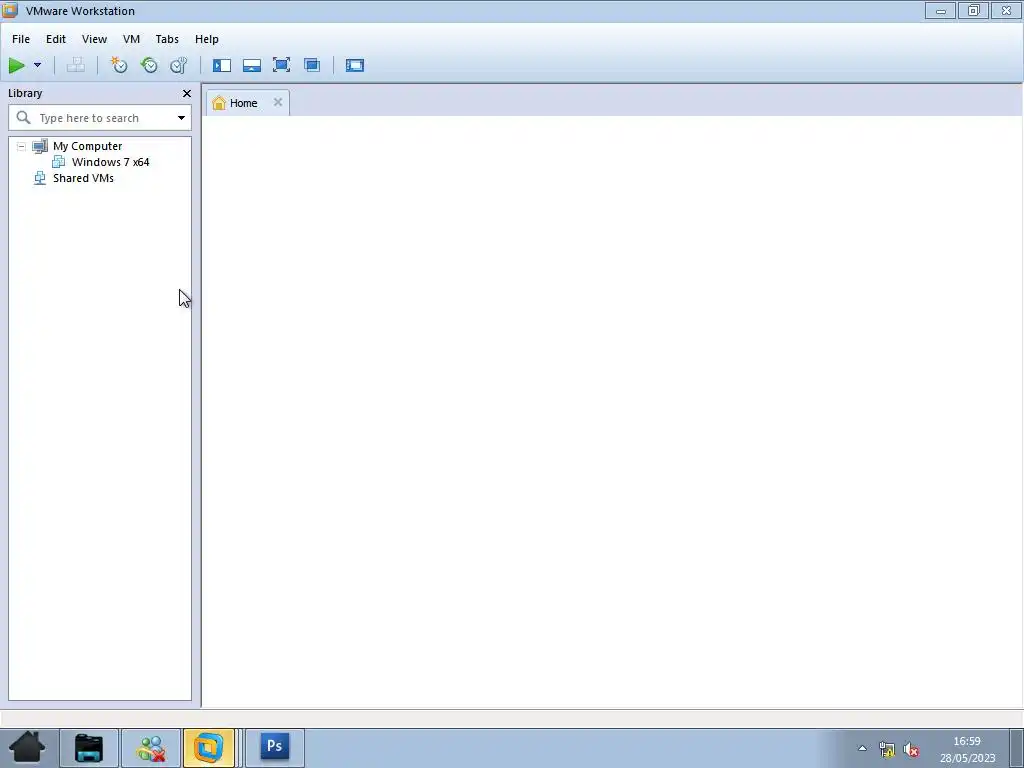Open the Tabs menu
Screen dimensions: 1024x768
[167, 39]
